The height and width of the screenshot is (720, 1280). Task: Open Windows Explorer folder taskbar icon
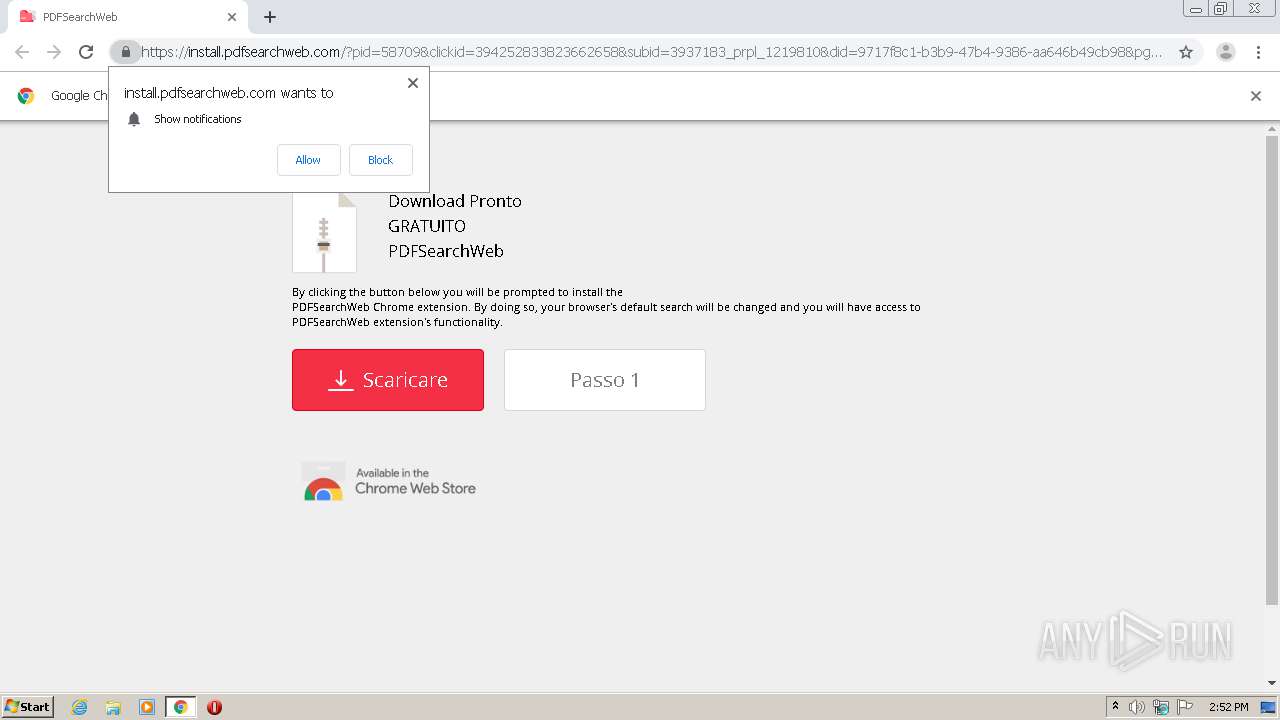tap(113, 707)
